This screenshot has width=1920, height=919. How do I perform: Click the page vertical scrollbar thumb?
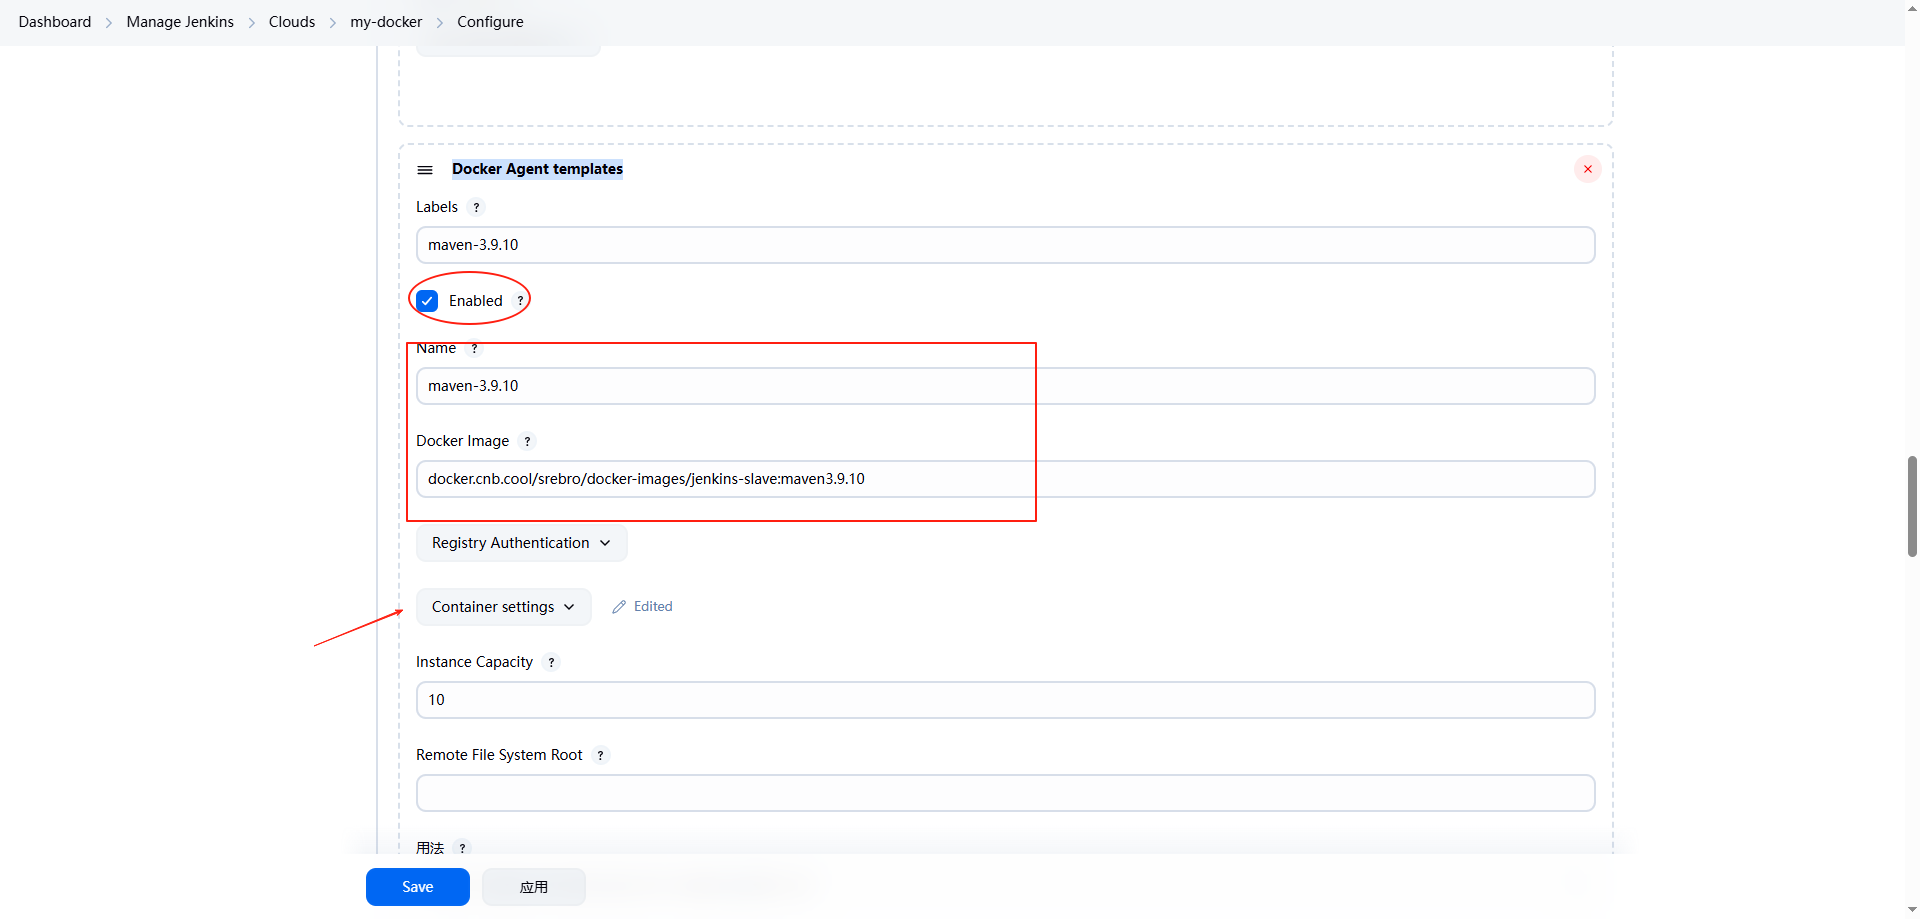[x=1912, y=506]
